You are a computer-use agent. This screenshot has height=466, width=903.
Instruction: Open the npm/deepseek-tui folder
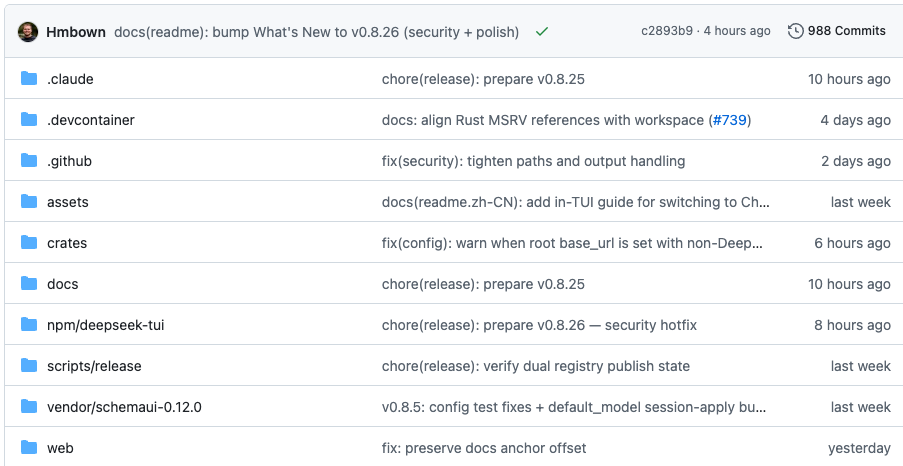click(105, 325)
